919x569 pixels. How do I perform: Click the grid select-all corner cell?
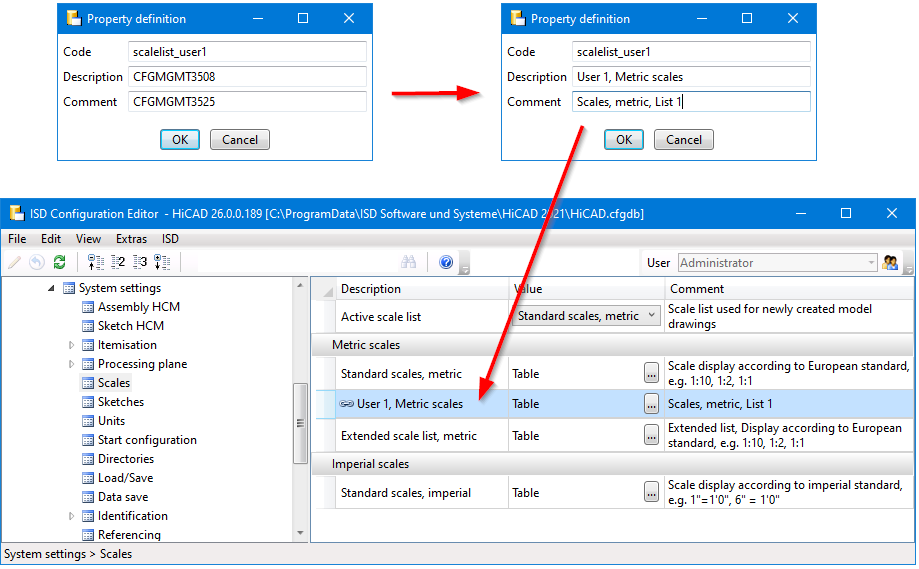324,289
